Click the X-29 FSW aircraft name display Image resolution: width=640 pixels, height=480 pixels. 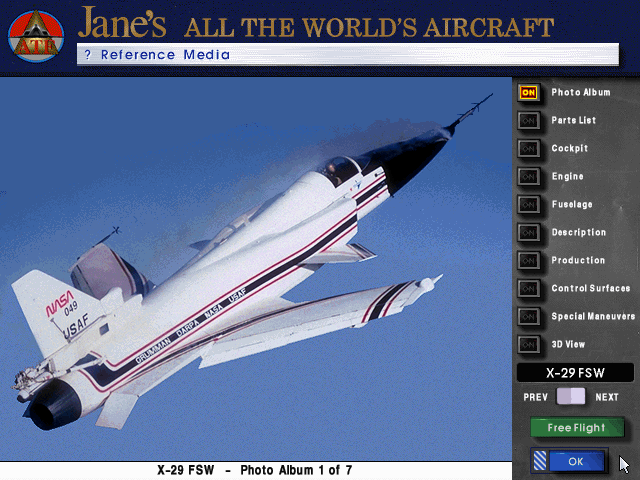coord(575,373)
